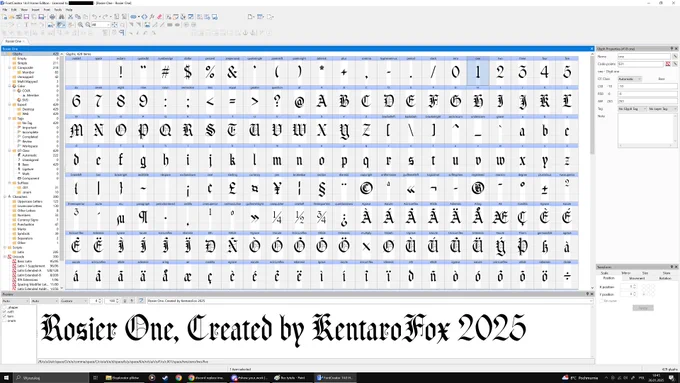Select Currency Signs in the tree
This screenshot has width=680, height=383.
point(28,220)
